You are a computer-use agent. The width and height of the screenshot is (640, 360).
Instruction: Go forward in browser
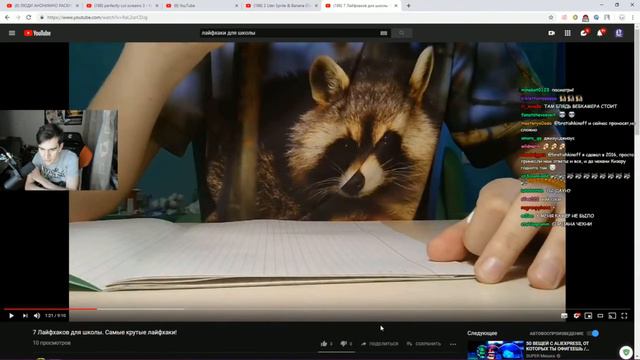click(18, 18)
